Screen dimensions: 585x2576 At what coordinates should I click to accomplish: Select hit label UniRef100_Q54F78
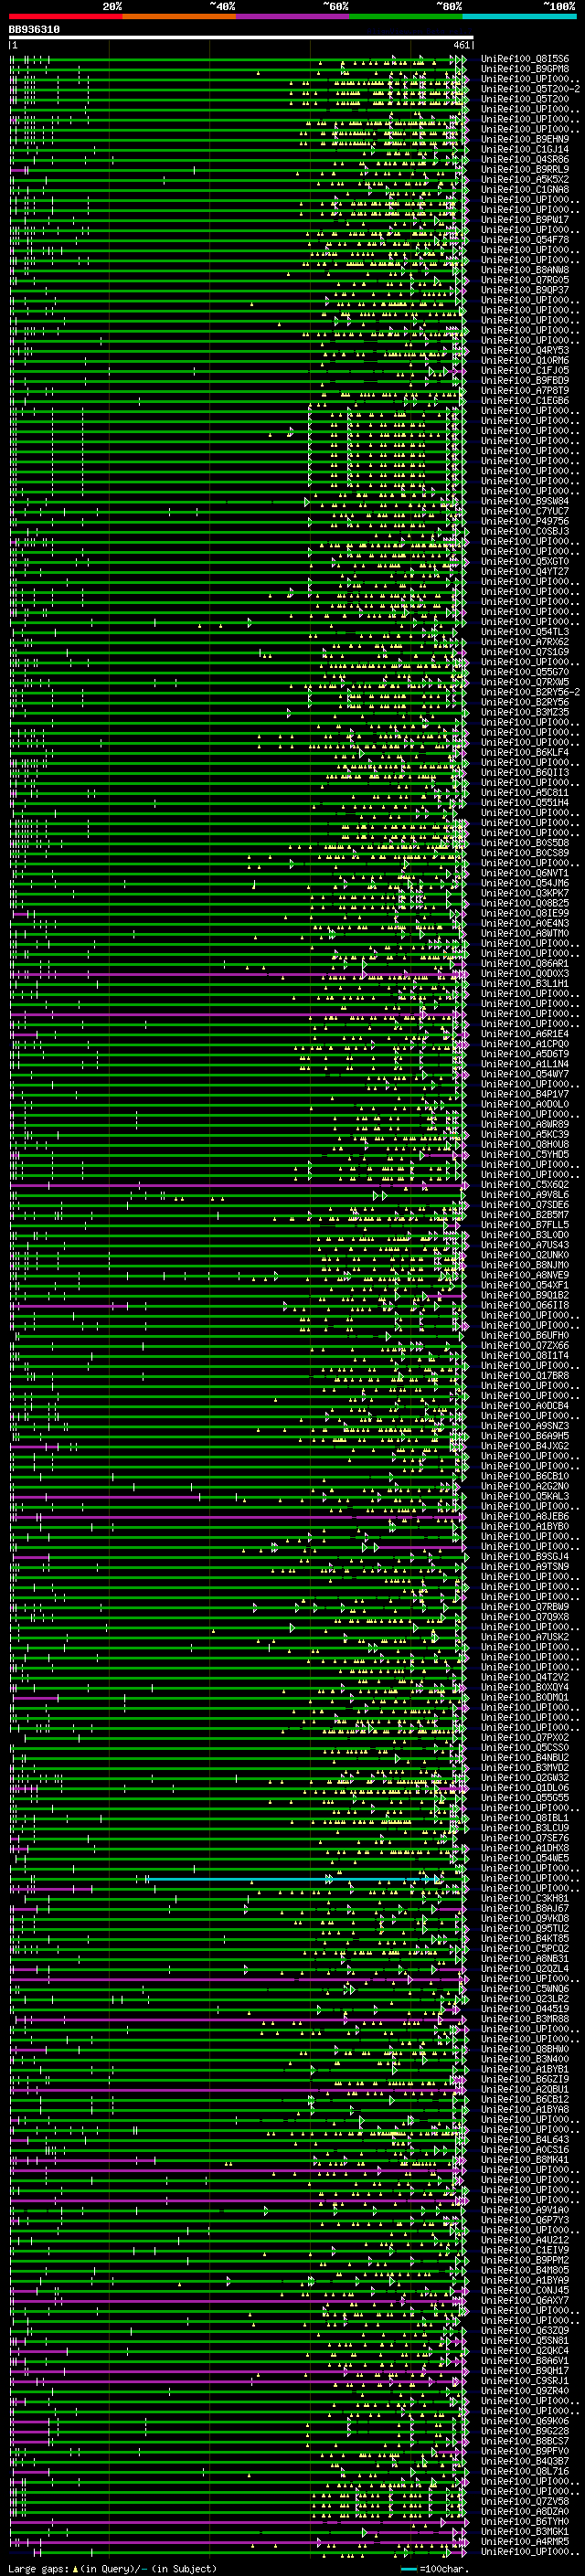525,240
